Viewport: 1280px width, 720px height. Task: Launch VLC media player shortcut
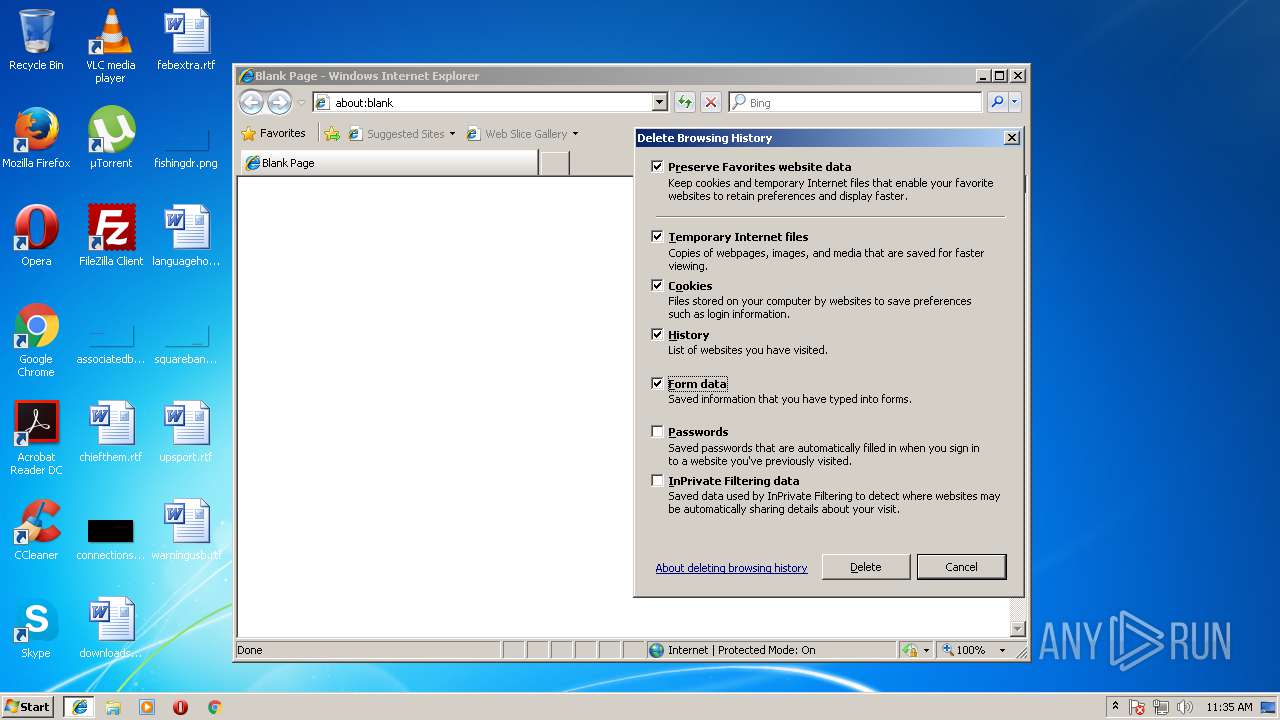pyautogui.click(x=110, y=46)
